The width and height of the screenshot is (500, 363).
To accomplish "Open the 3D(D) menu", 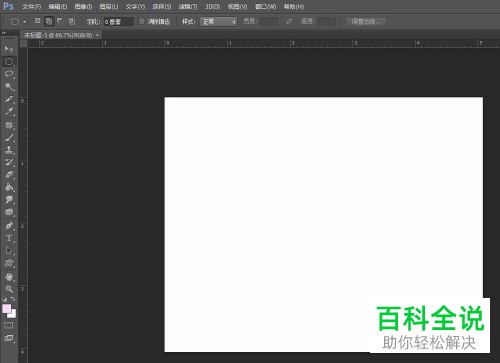I will coord(212,7).
